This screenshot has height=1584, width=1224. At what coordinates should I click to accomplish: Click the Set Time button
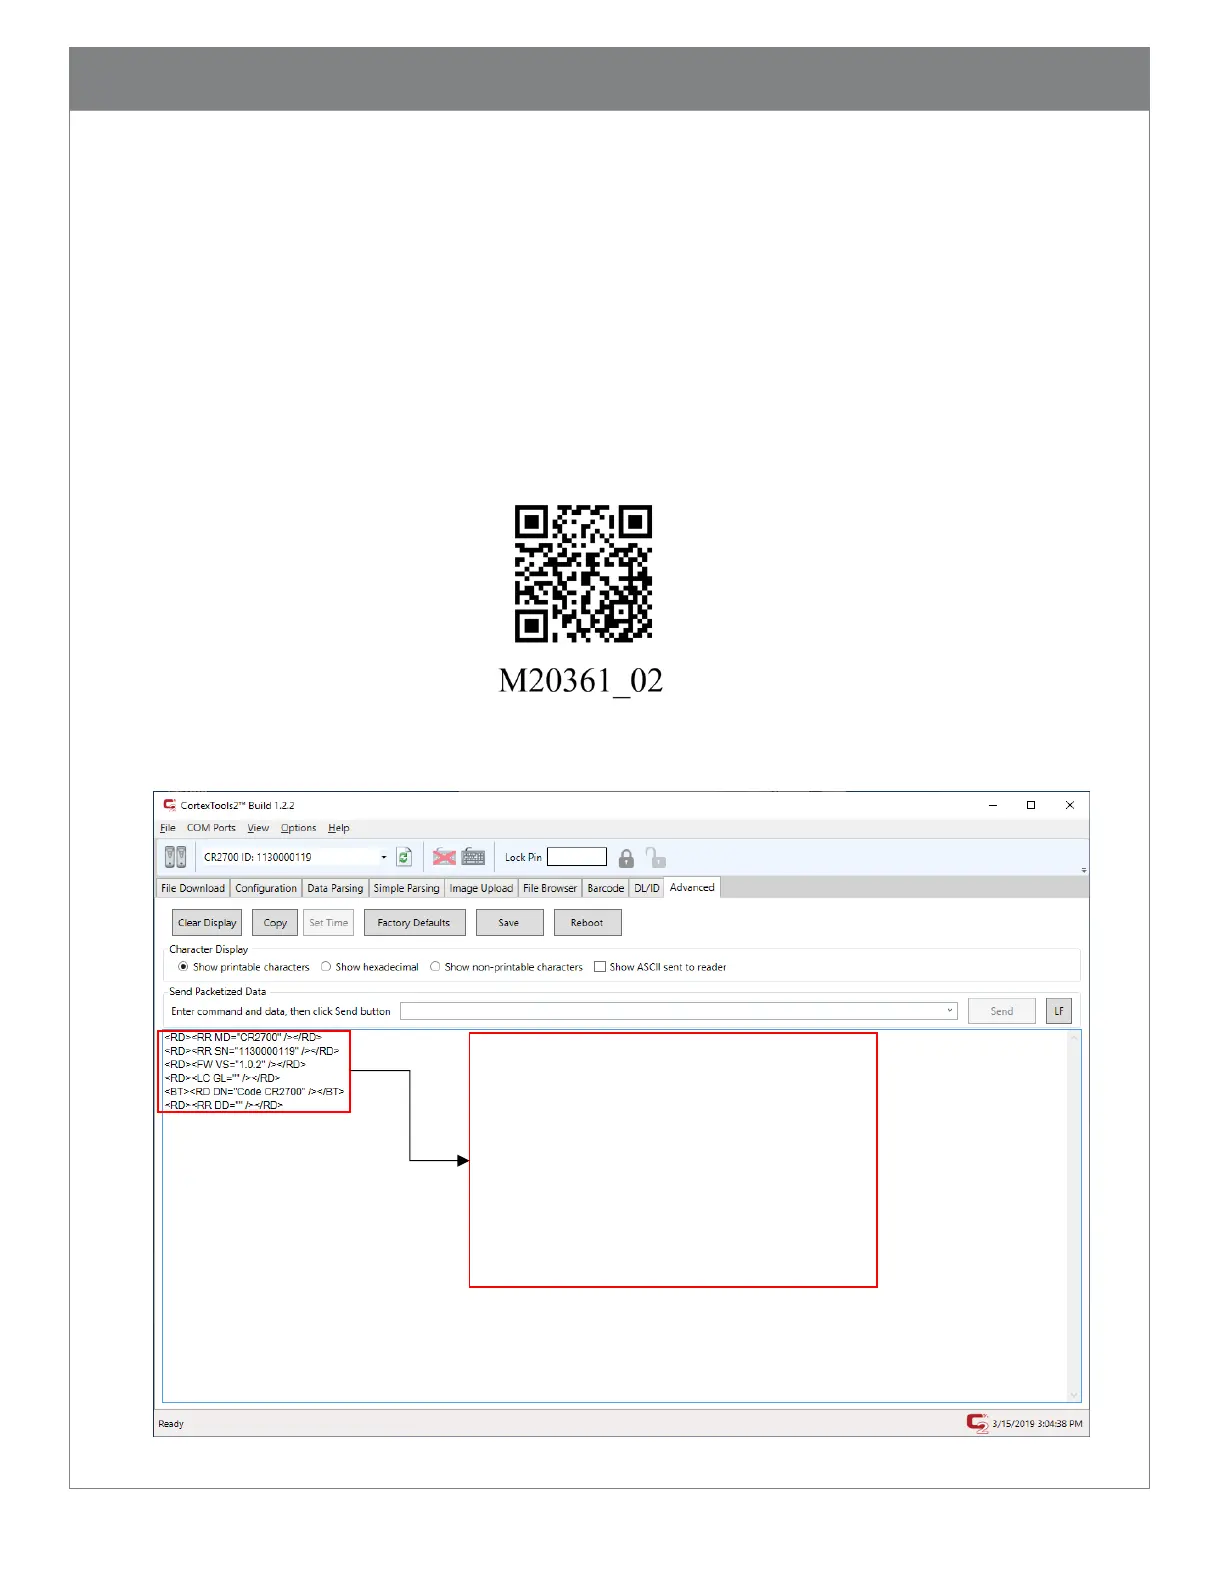[x=329, y=923]
